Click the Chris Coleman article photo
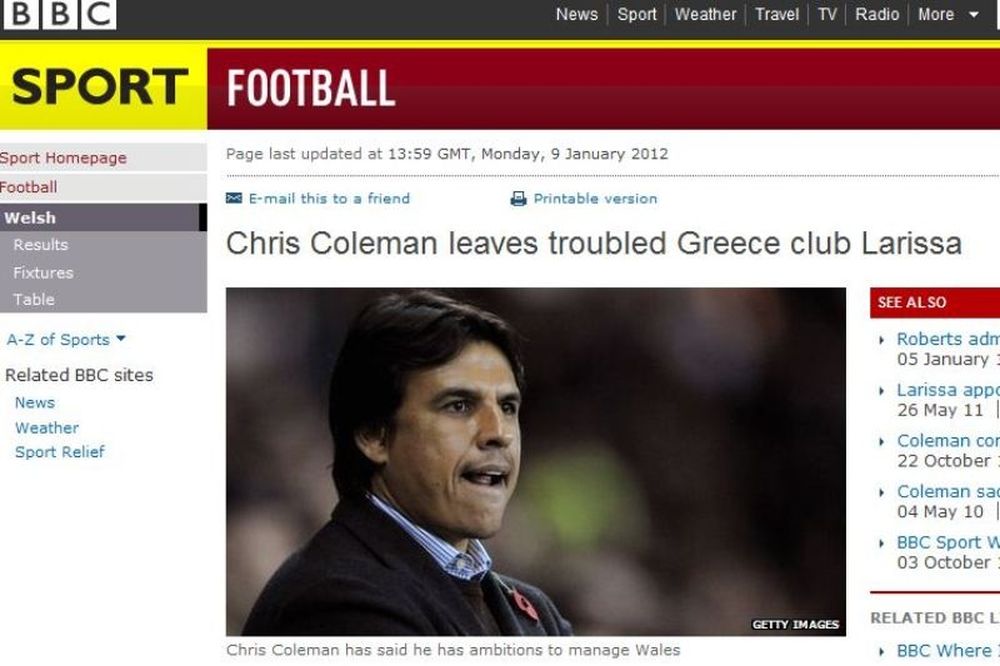 [536, 461]
